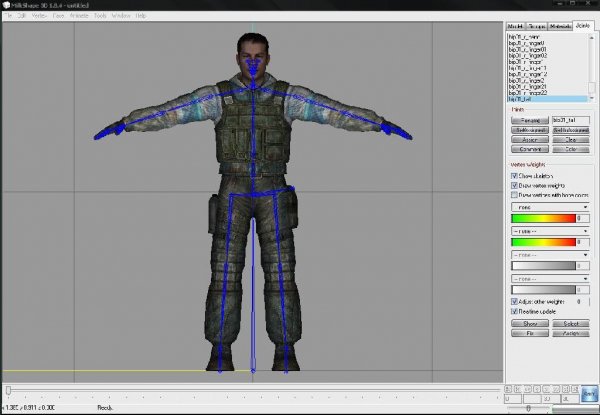This screenshot has width=600, height=415.
Task: Open third bone weight dropdown
Action: click(x=550, y=255)
